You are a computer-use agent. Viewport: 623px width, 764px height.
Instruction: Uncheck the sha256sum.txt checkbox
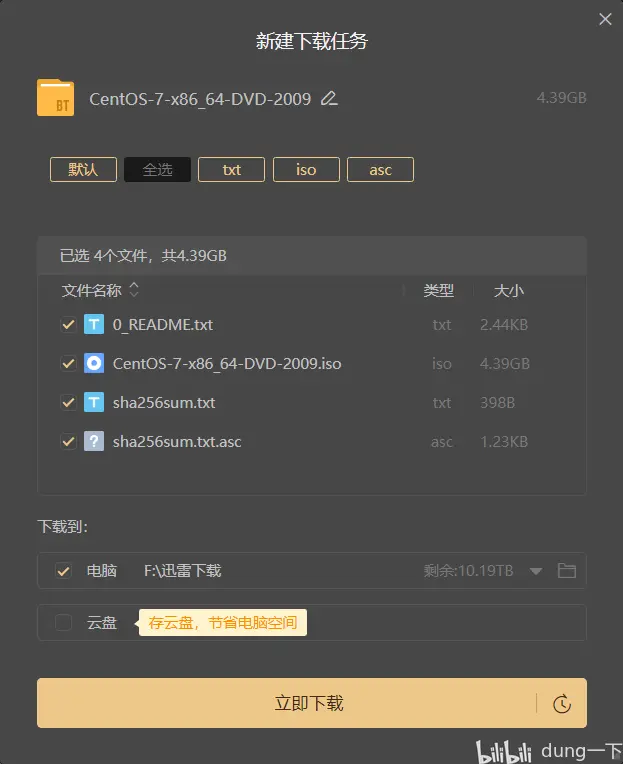[x=69, y=402]
